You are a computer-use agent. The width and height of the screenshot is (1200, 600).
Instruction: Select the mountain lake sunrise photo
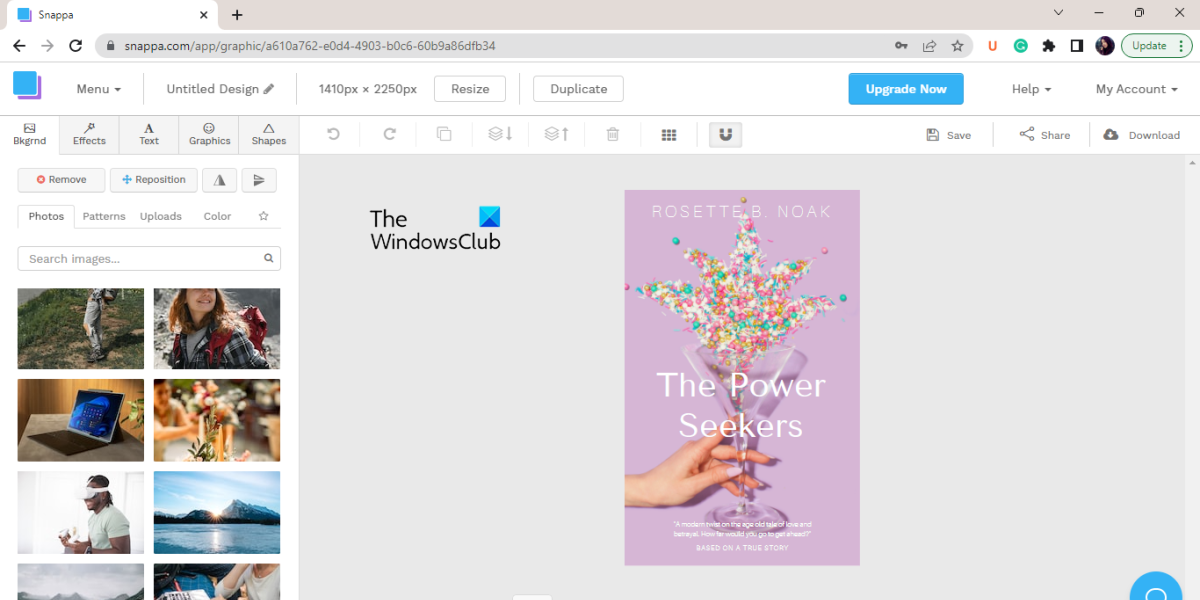217,513
